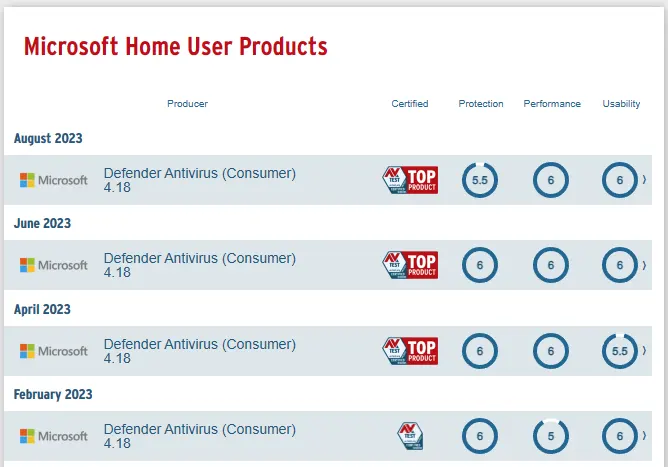668x467 pixels.
Task: Click the Producer column header
Action: pos(187,104)
